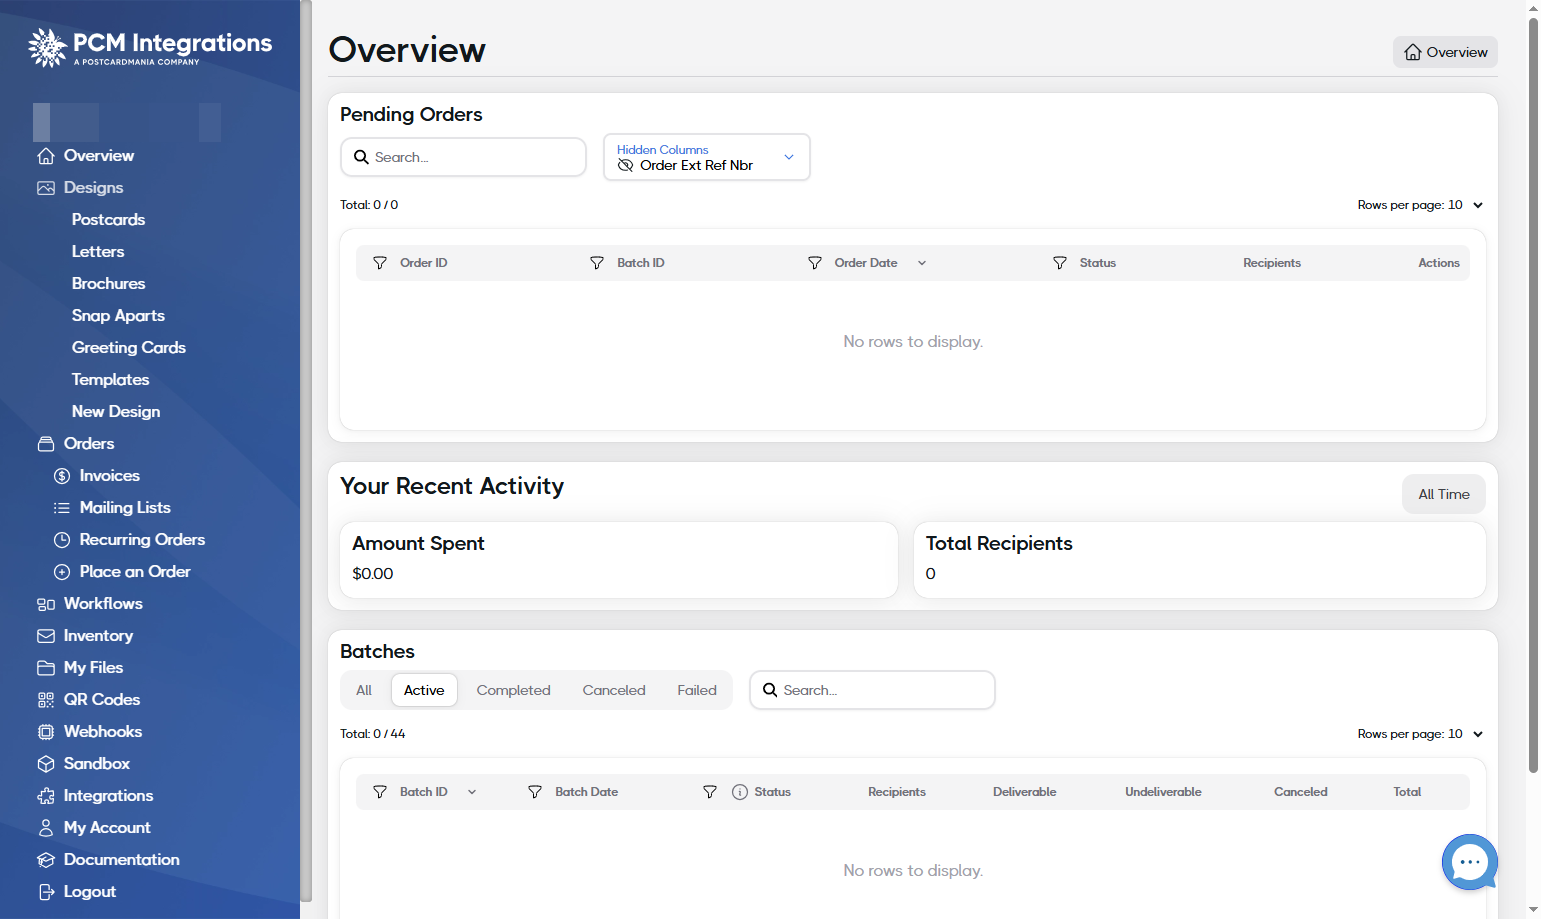Click the PCM Integrations logo
Image resolution: width=1541 pixels, height=919 pixels.
point(150,47)
